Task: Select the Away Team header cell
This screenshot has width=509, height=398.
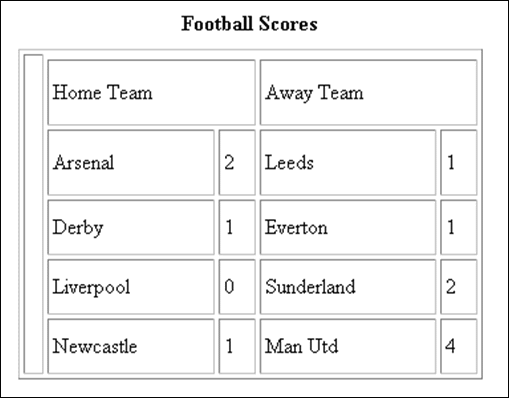Action: (368, 92)
